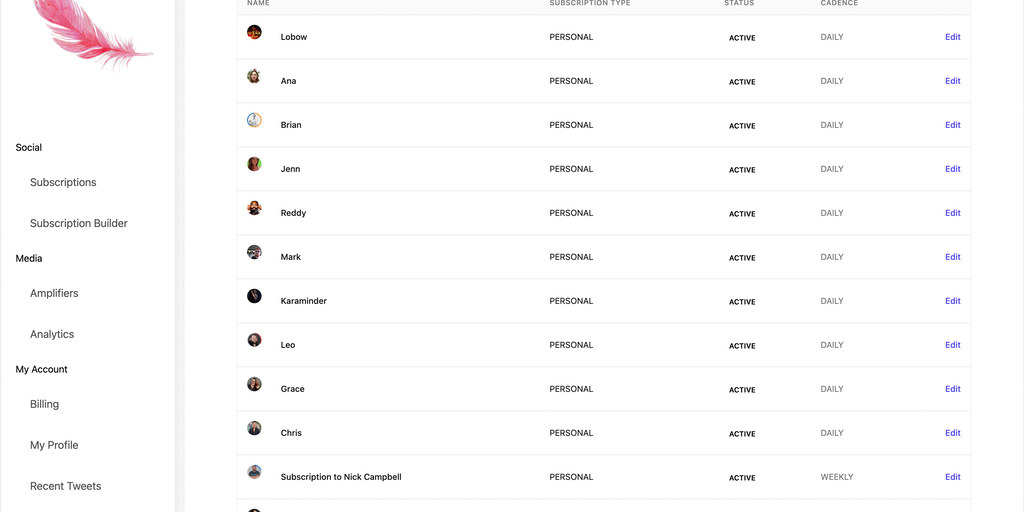Screen dimensions: 1024x512
Task: Click Ana's profile avatar
Action: (254, 76)
